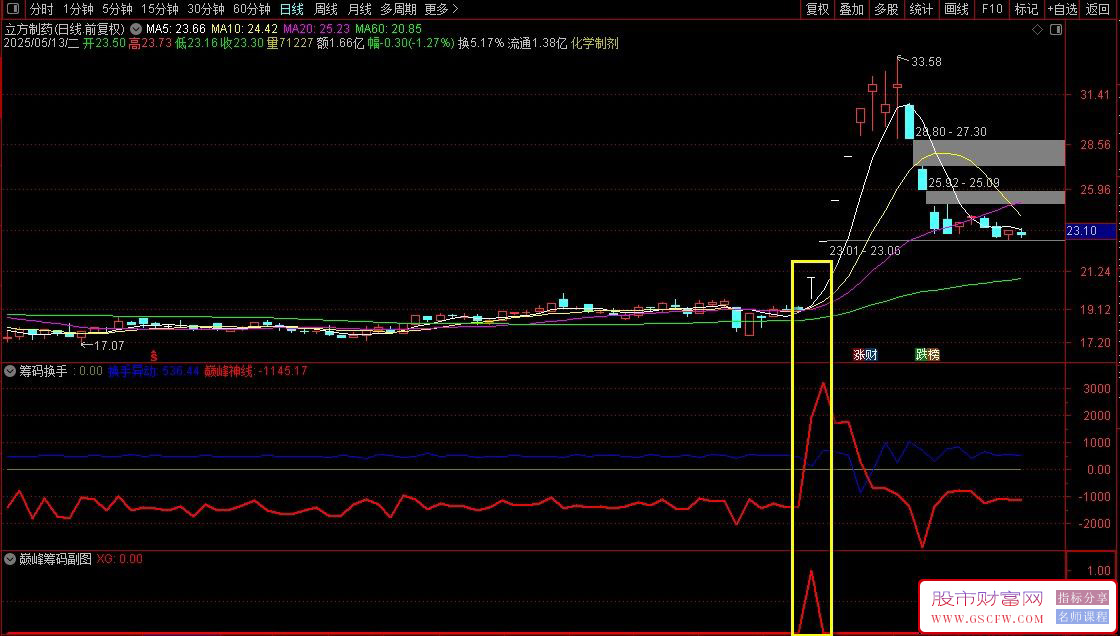Click the 3000 indicator axis value
The height and width of the screenshot is (636, 1120).
[1097, 389]
